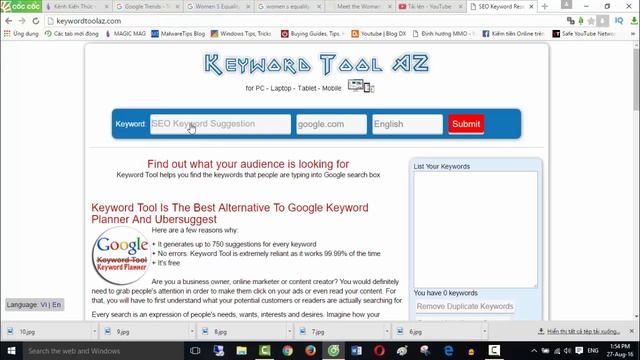Open a new browser tab
The width and height of the screenshot is (640, 360).
[x=544, y=7]
